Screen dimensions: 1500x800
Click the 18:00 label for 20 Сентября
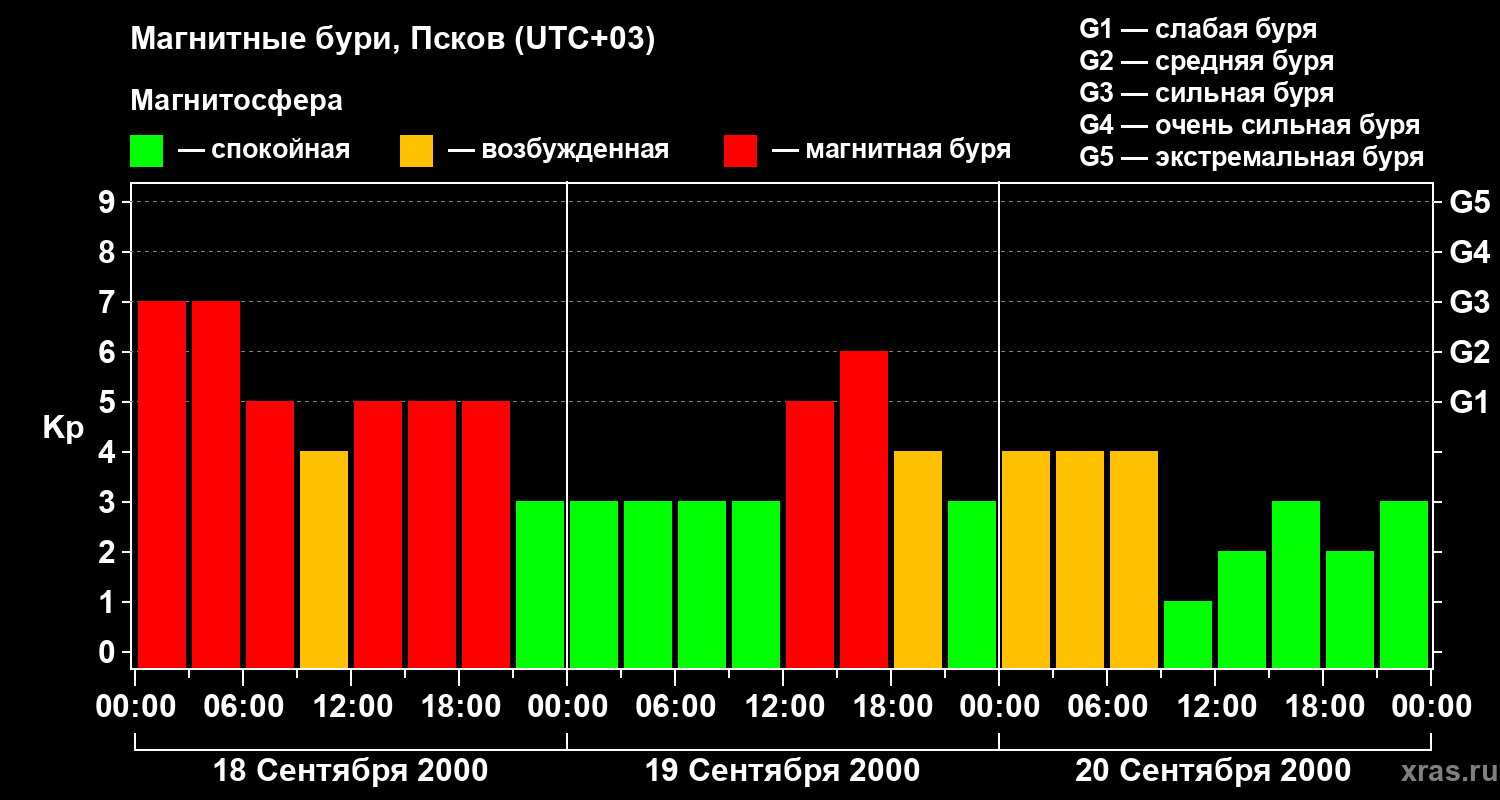point(1323,707)
